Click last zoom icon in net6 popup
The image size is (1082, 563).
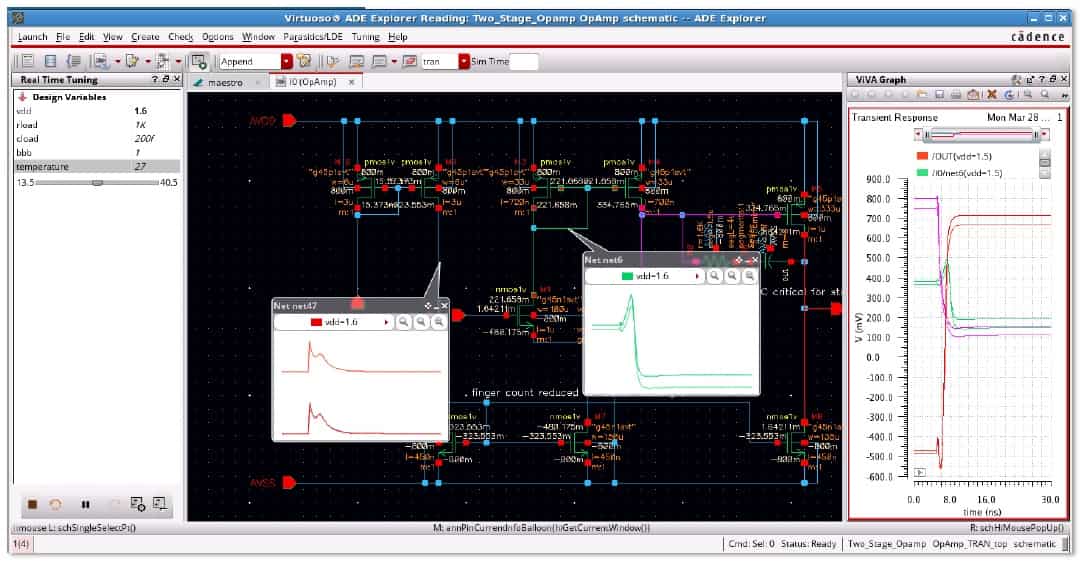click(749, 276)
